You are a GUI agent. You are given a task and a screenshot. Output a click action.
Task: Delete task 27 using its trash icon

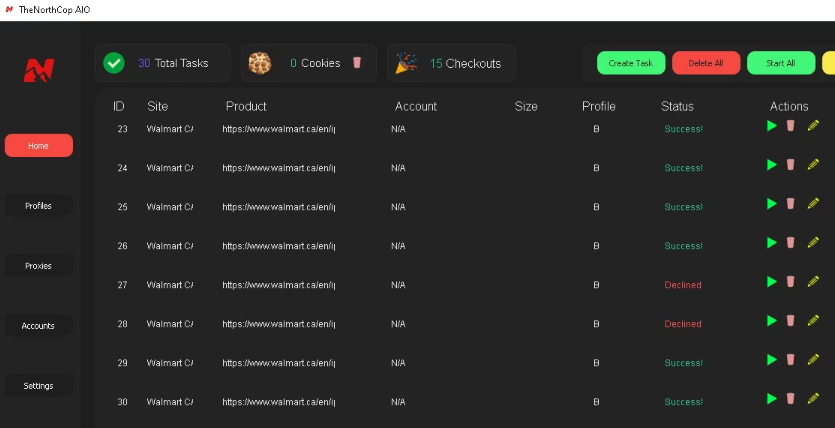tap(790, 281)
